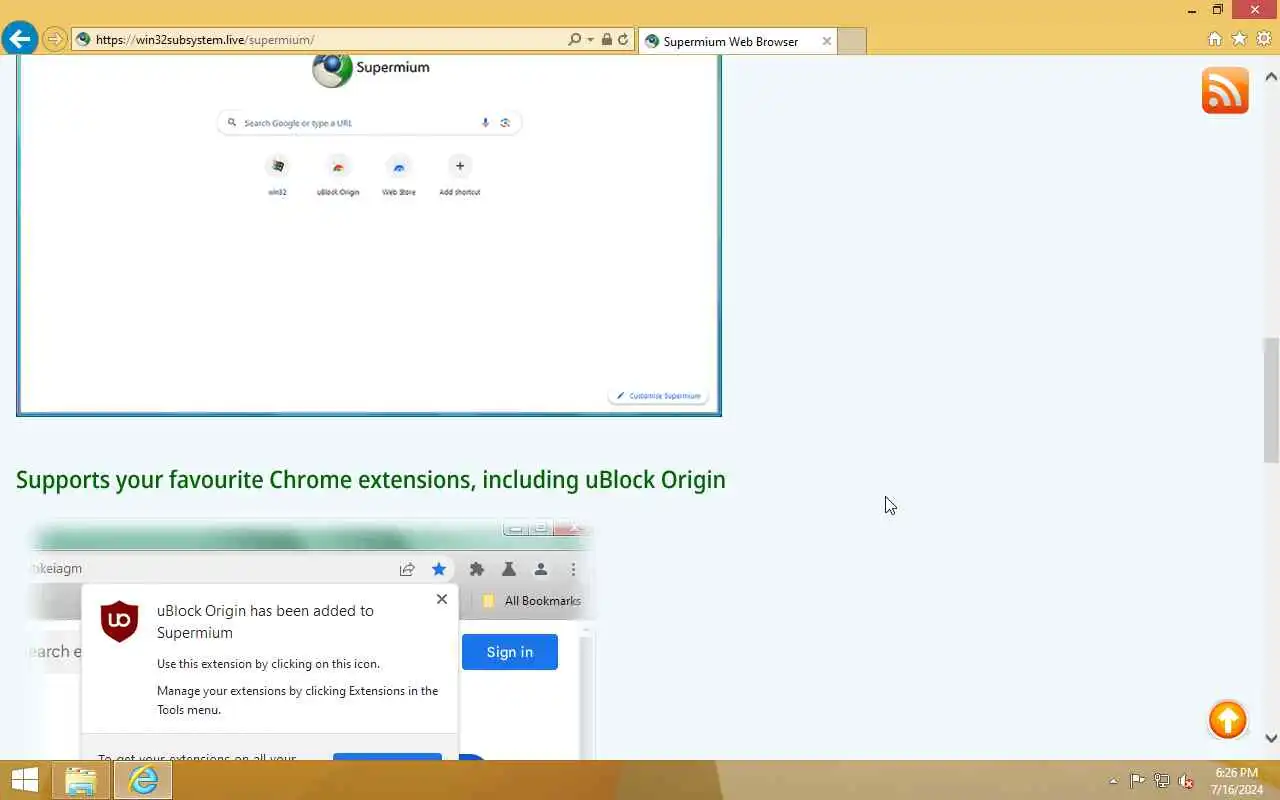Click the network tray icon
Image resolution: width=1280 pixels, height=800 pixels.
1162,781
